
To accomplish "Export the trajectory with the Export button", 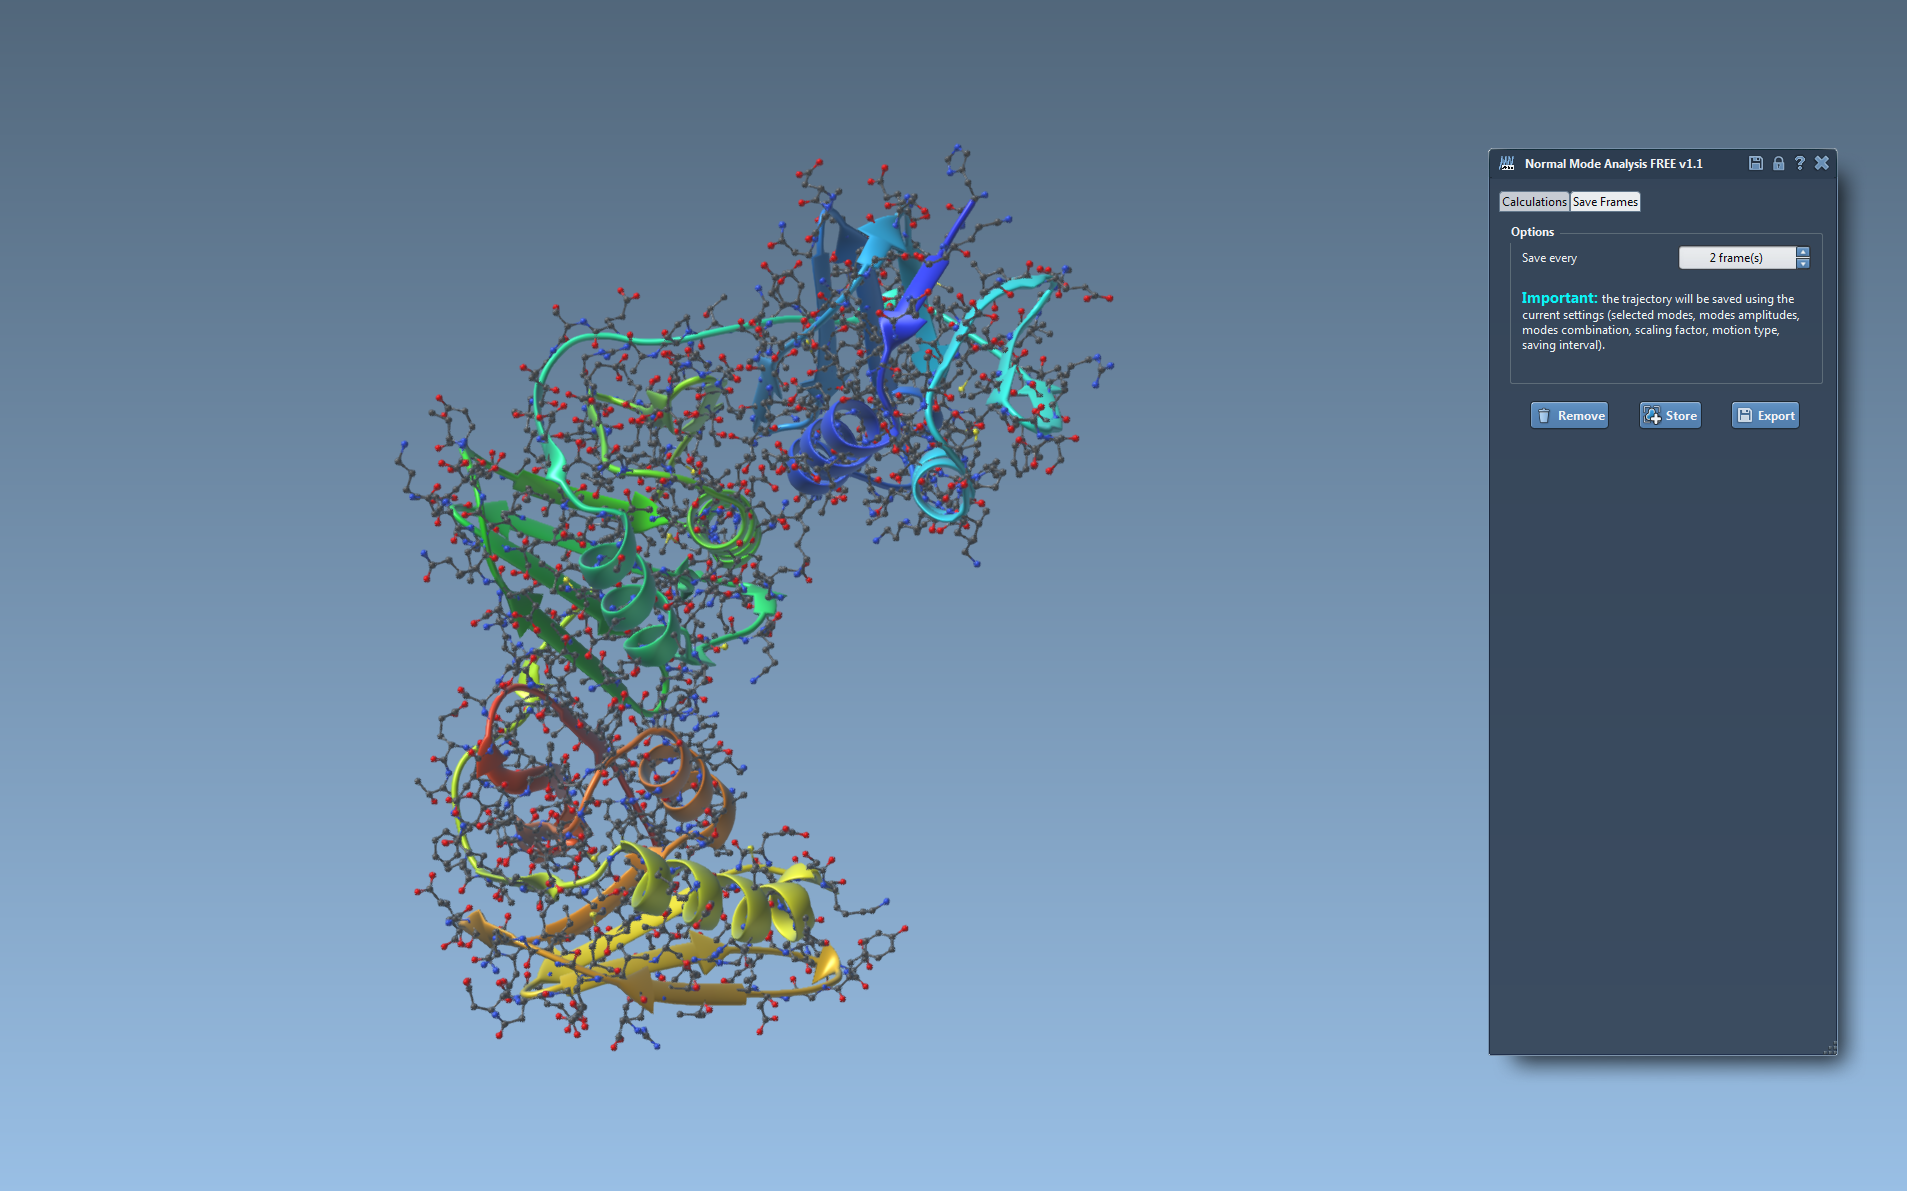I will pyautogui.click(x=1765, y=416).
